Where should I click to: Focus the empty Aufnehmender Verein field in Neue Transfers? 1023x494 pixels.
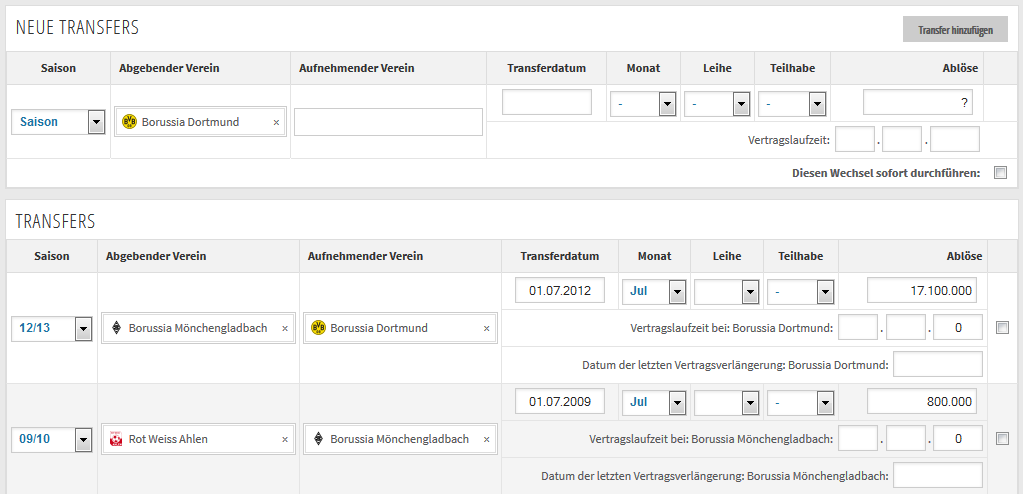point(388,122)
